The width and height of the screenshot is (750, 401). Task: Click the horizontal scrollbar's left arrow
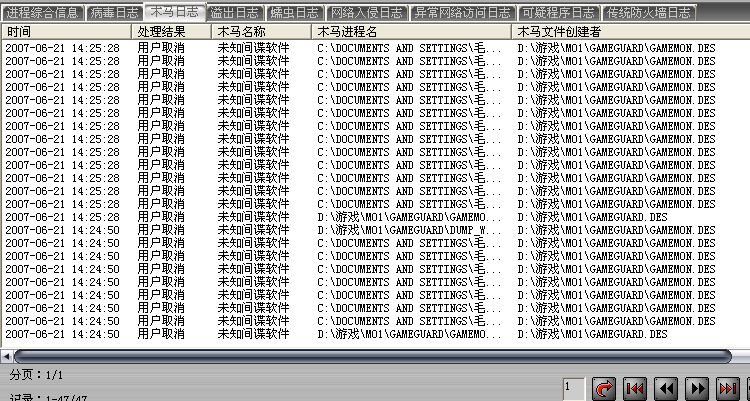point(7,356)
